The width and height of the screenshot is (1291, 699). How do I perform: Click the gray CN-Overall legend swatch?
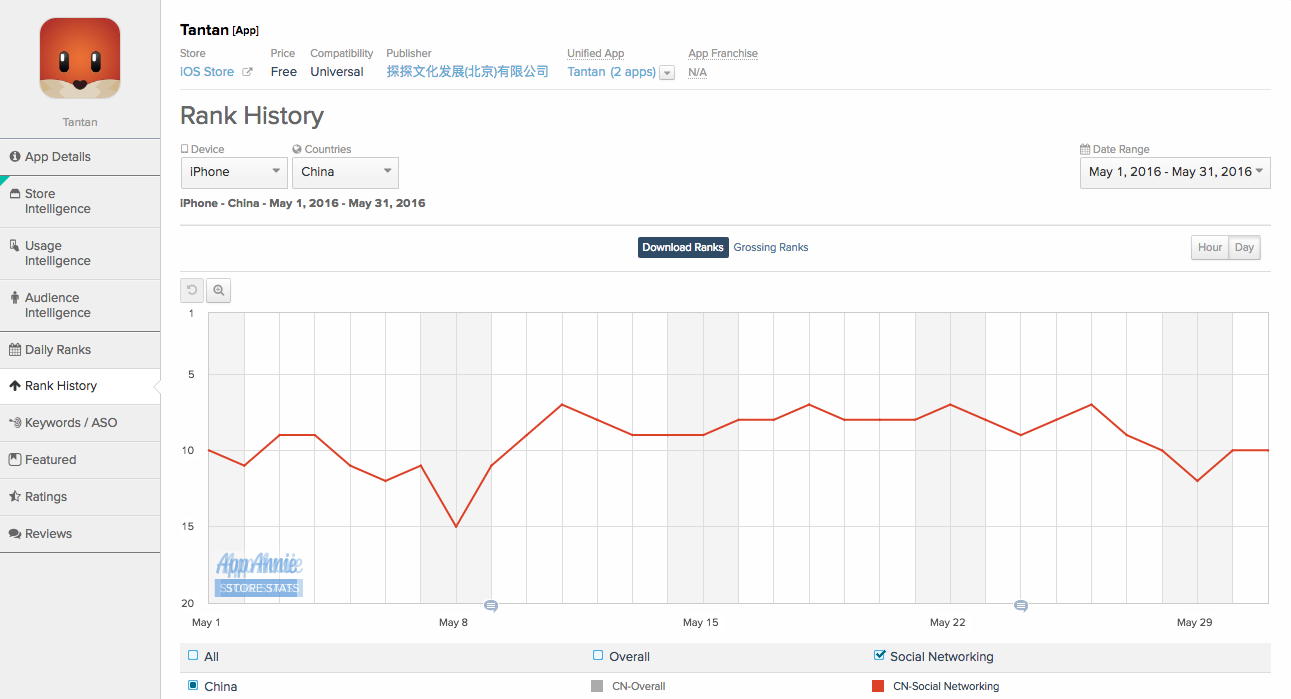[x=597, y=686]
